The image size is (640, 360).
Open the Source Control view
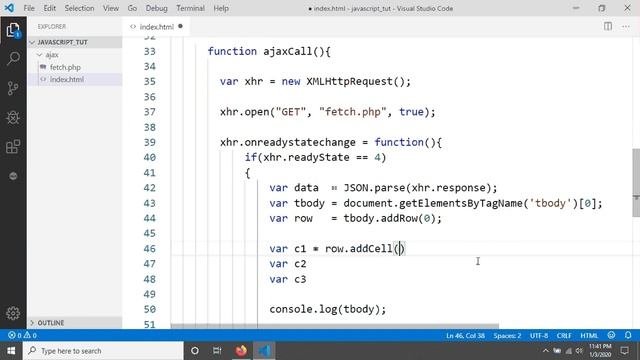pos(13,88)
